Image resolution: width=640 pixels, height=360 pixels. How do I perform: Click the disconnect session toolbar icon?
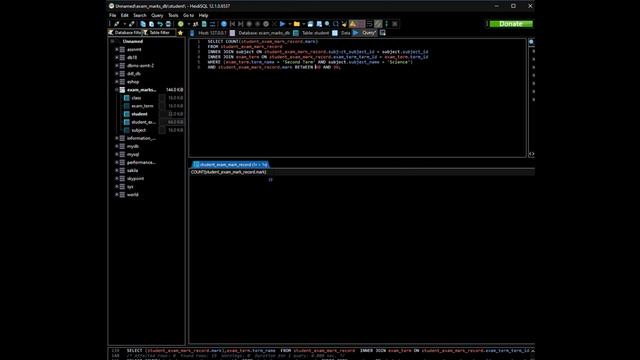click(x=131, y=24)
